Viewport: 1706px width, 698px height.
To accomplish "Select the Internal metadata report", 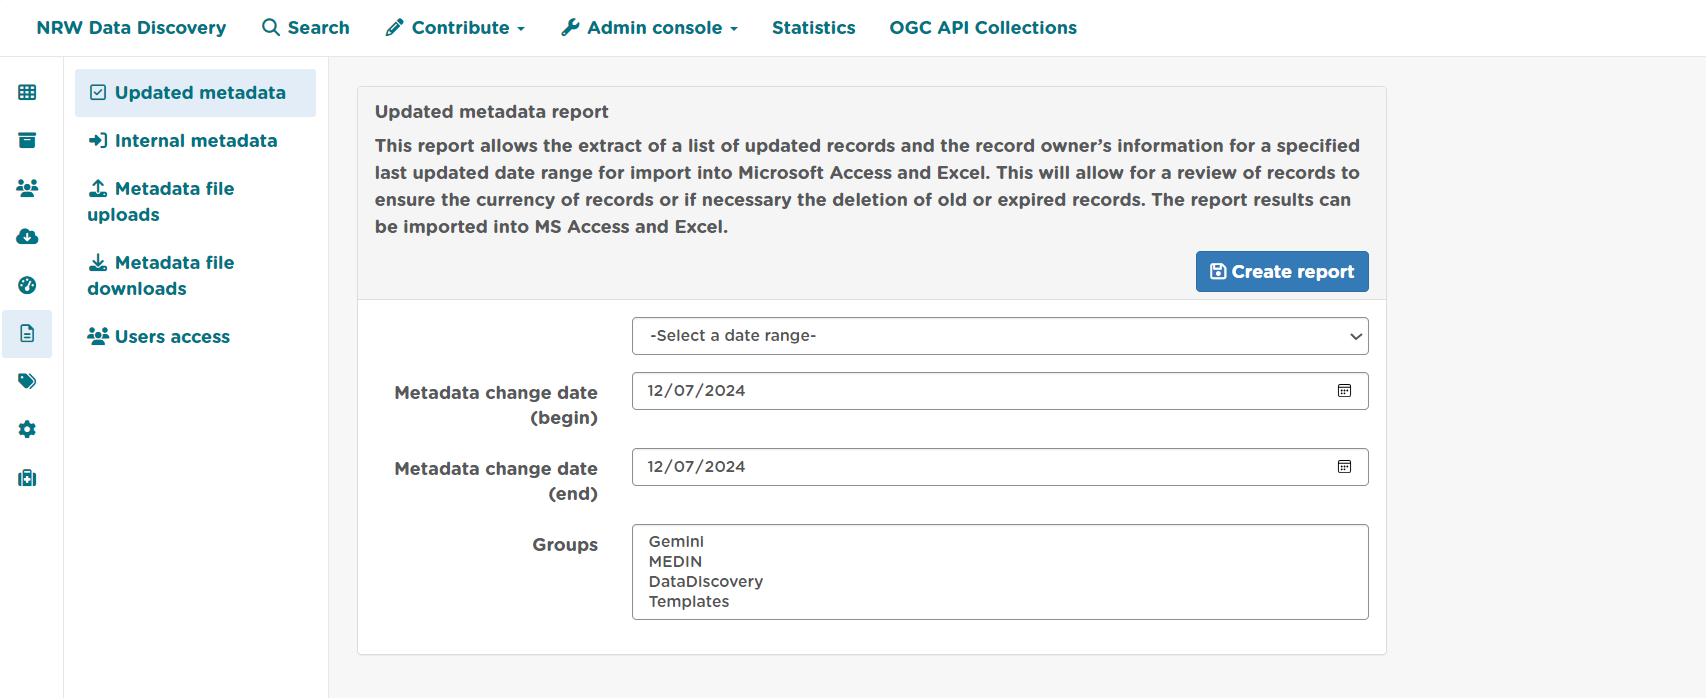I will [195, 141].
